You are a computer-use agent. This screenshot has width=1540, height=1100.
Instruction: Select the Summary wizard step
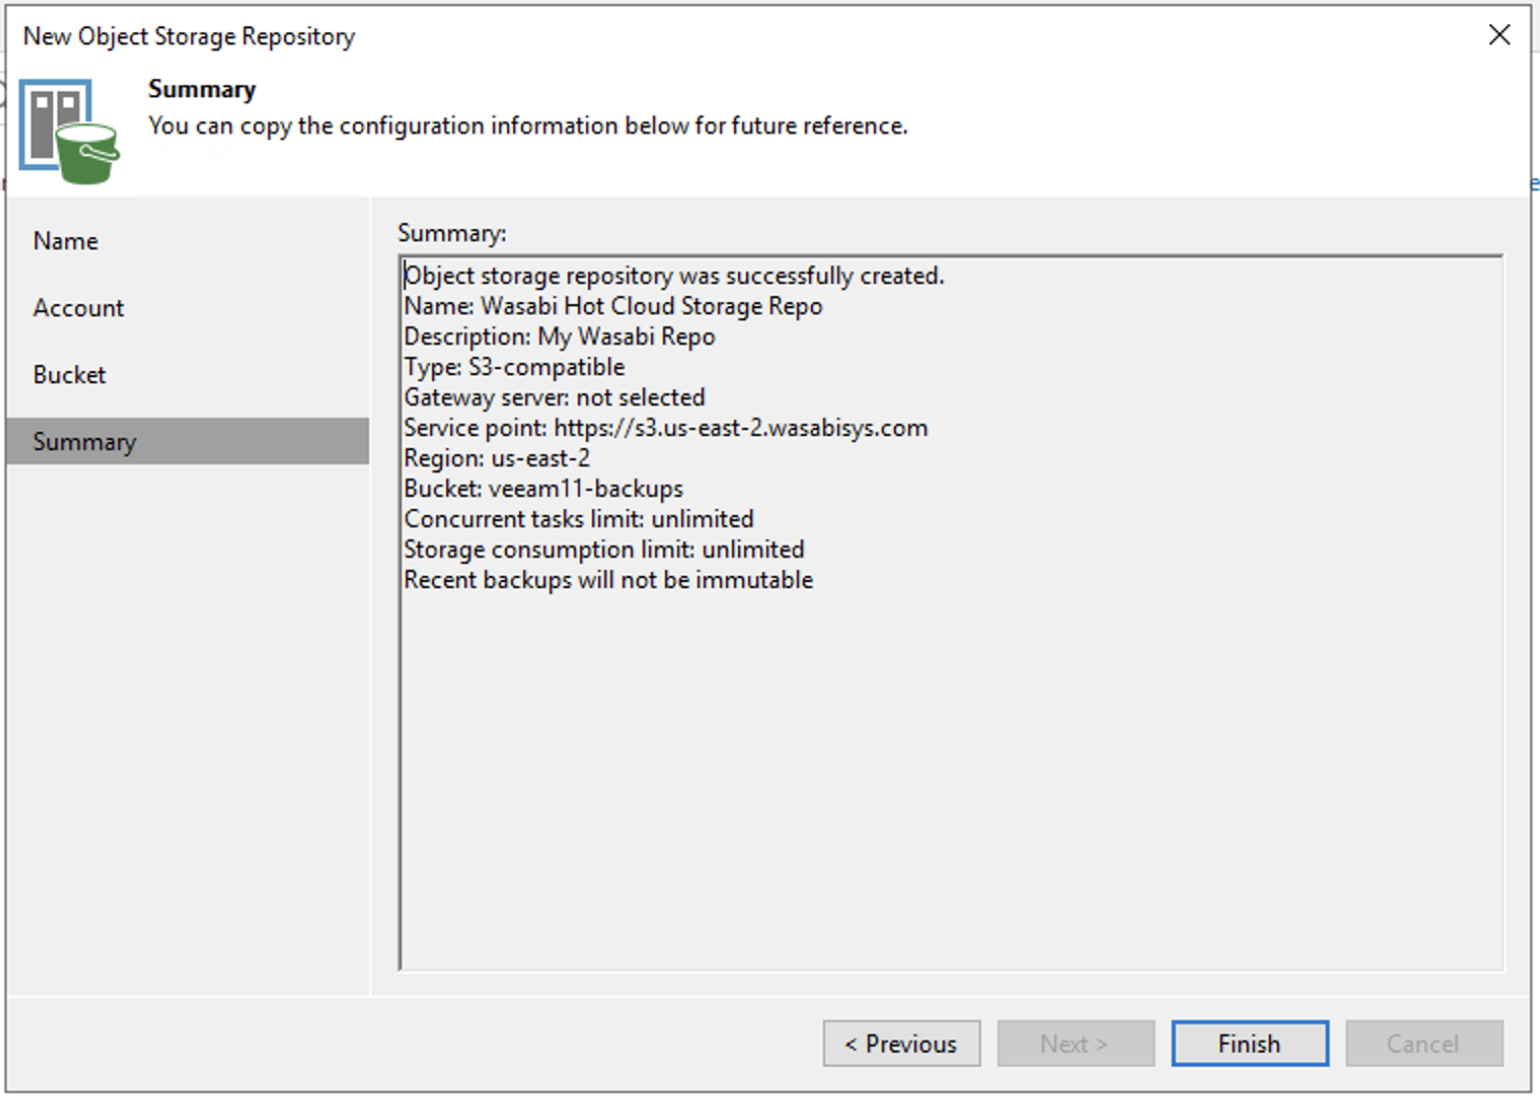pyautogui.click(x=188, y=441)
